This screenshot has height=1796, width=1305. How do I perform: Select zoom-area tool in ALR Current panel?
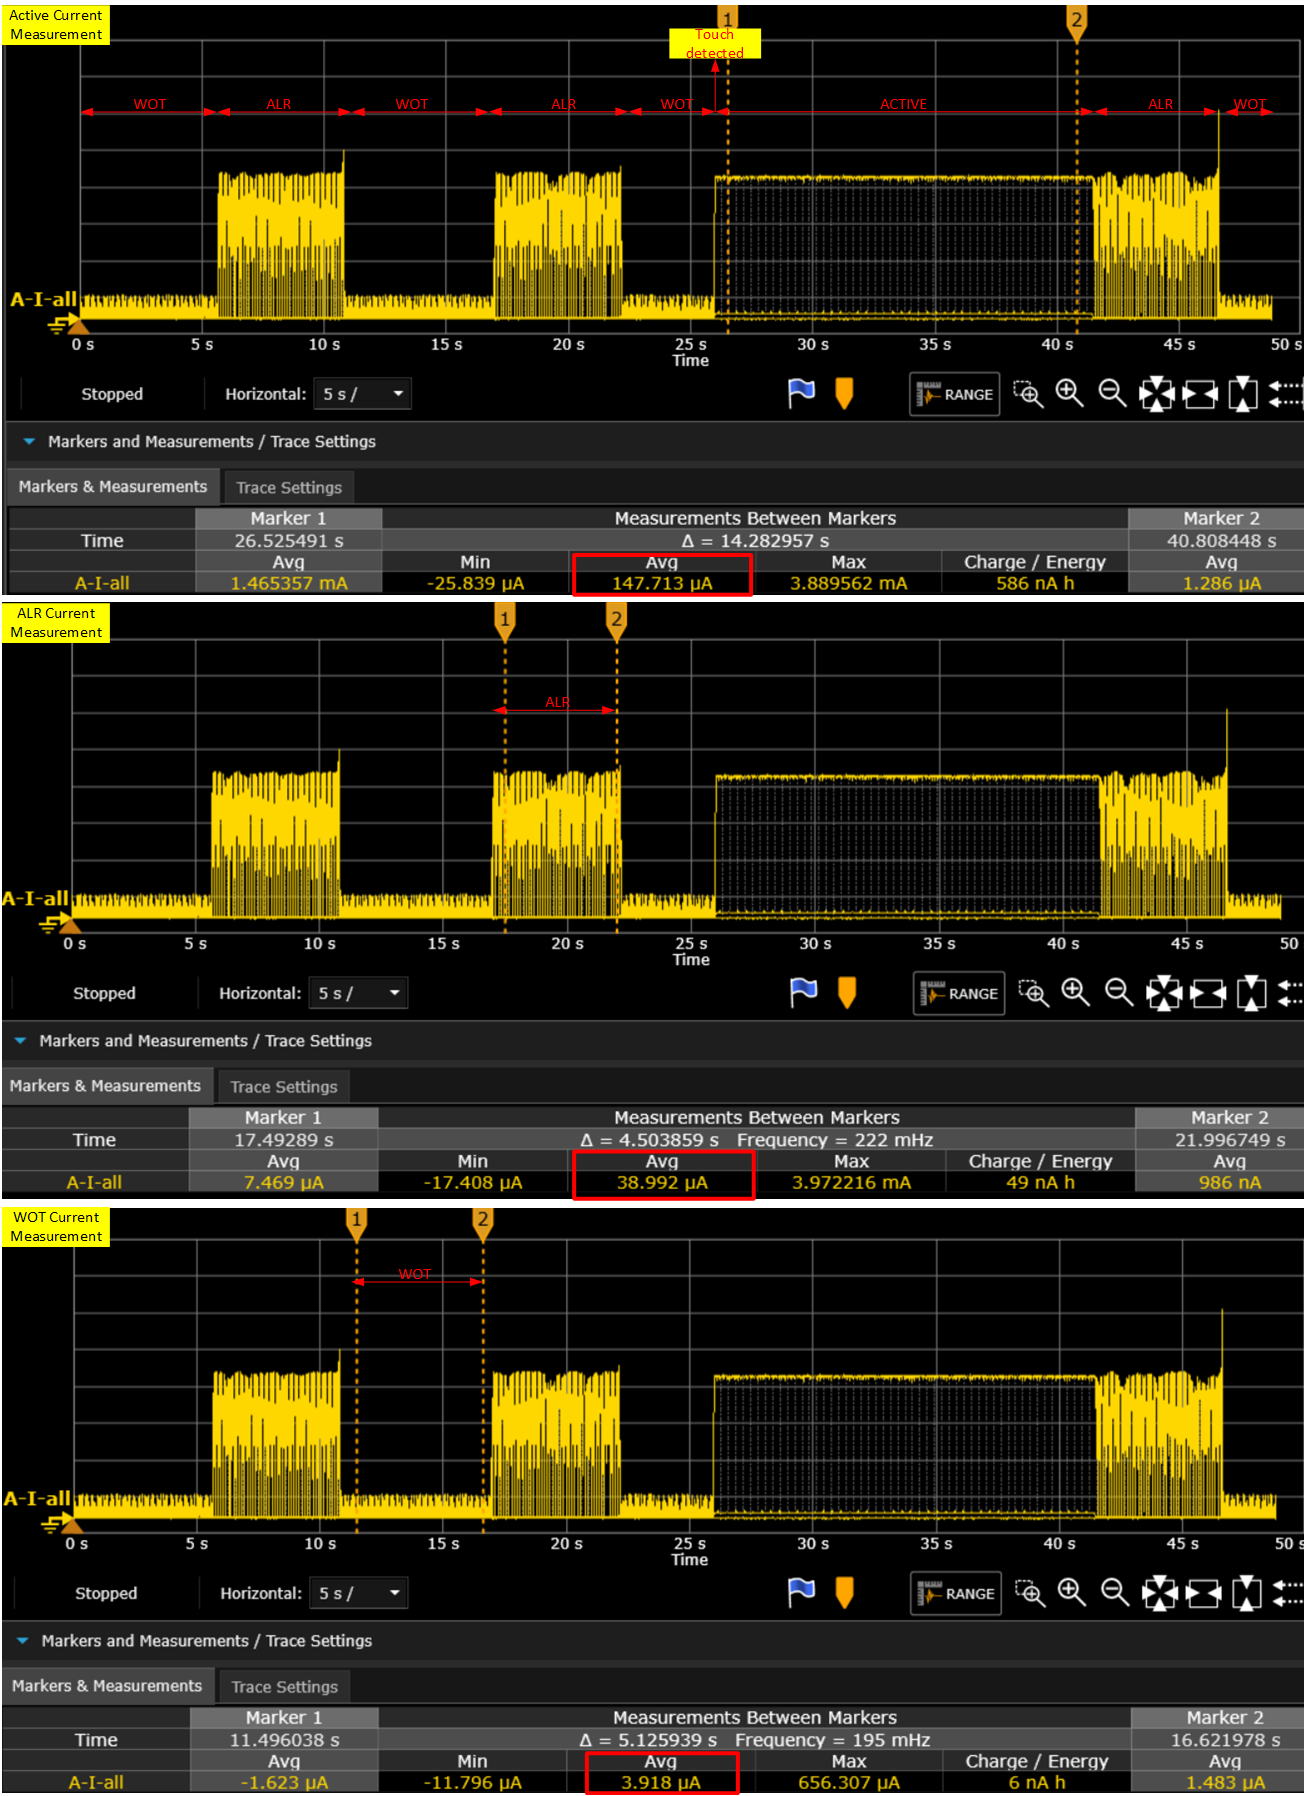point(1033,993)
